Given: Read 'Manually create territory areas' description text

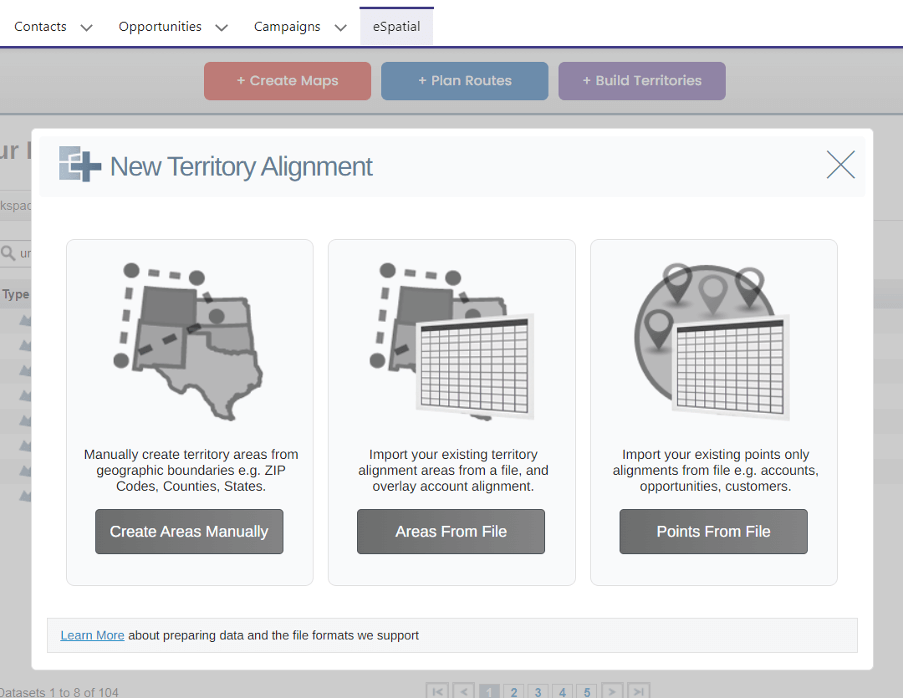Looking at the screenshot, I should coord(191,470).
